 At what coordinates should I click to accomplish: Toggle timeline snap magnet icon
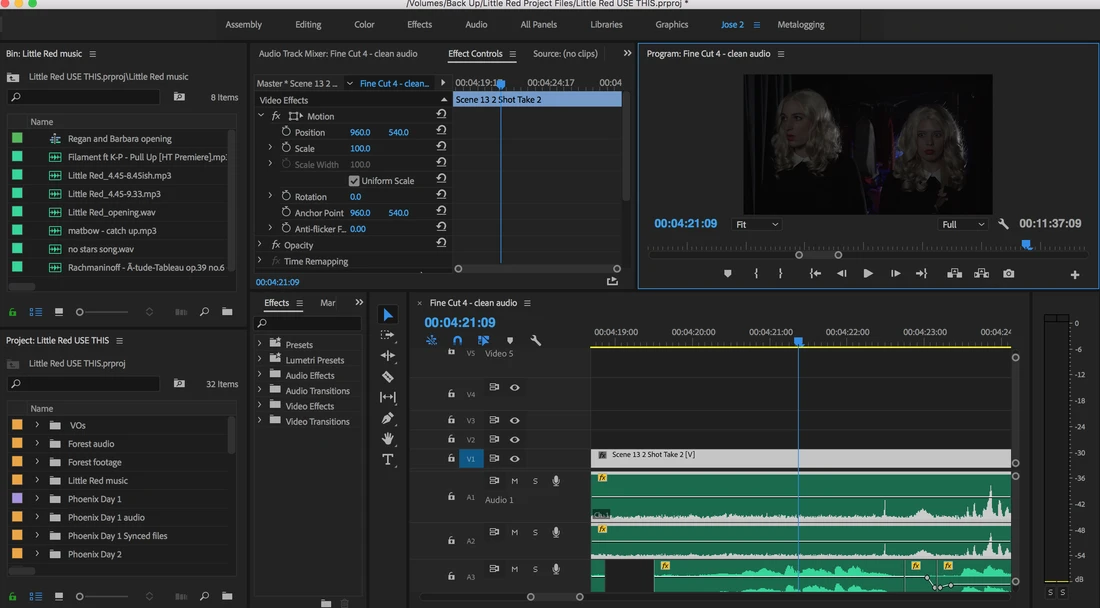coord(457,340)
